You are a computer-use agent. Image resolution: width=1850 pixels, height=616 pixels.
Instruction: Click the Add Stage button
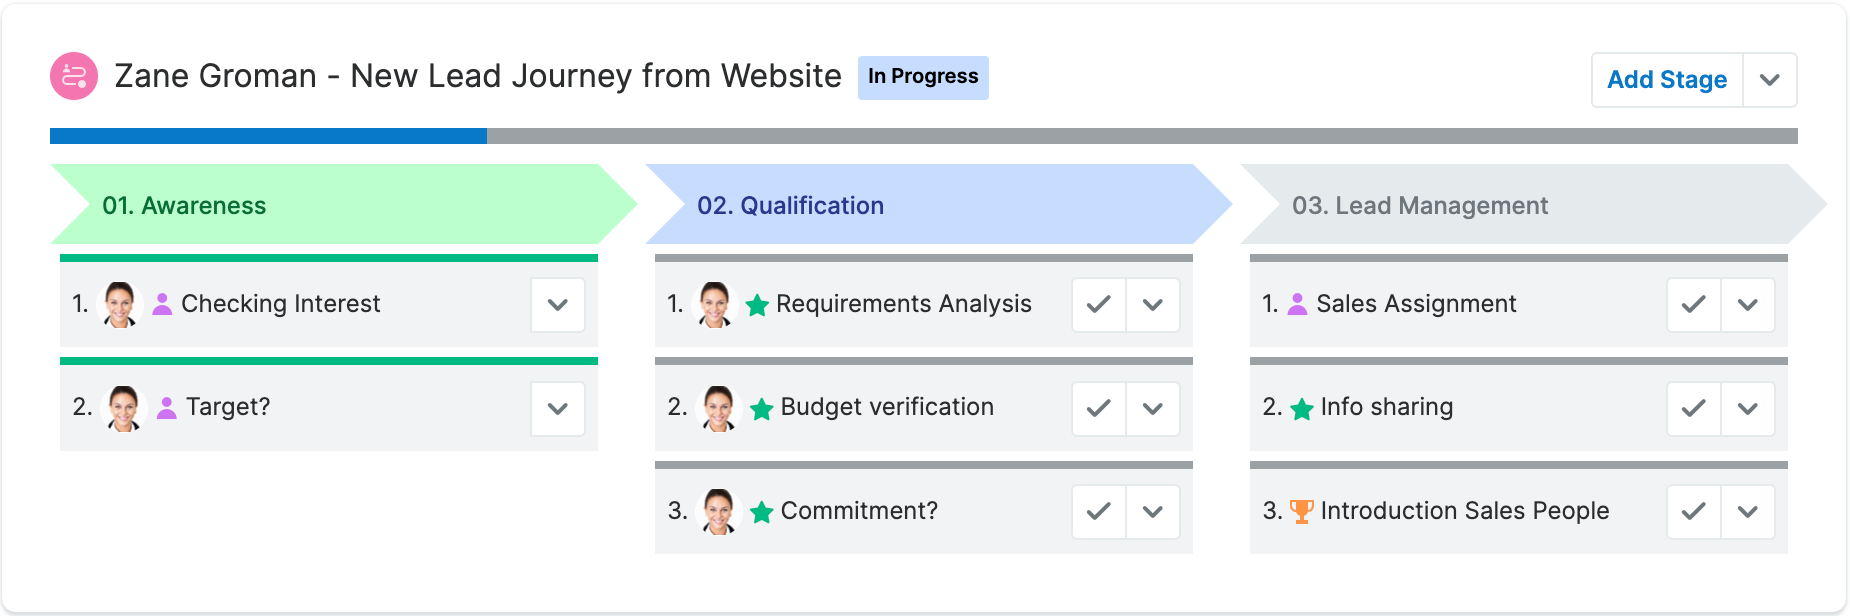pyautogui.click(x=1667, y=80)
